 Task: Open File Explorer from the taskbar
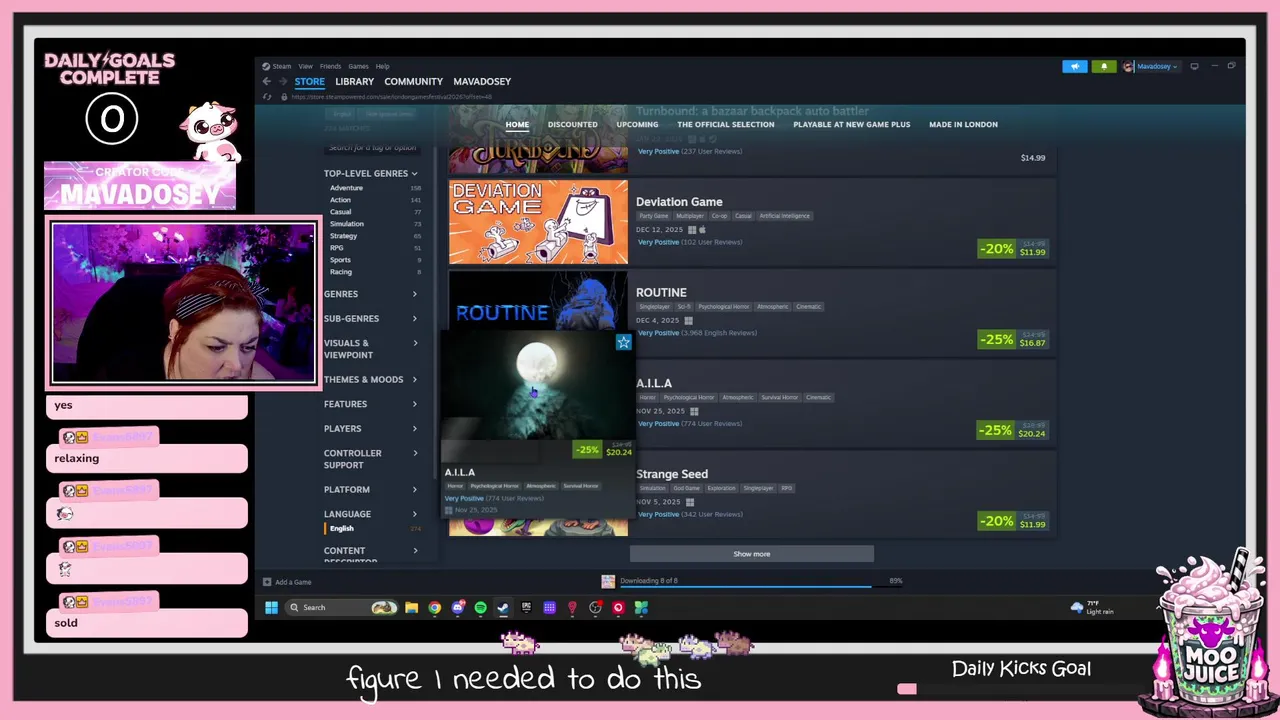click(x=411, y=607)
